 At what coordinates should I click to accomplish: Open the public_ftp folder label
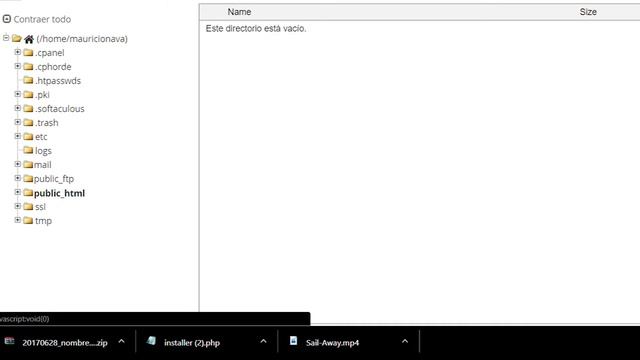54,179
